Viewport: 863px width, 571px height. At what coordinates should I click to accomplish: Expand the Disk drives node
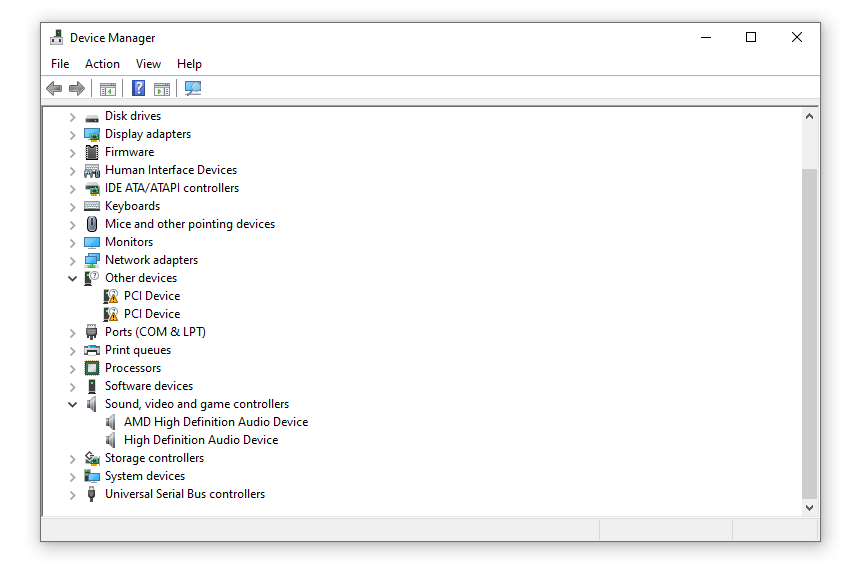pos(73,117)
